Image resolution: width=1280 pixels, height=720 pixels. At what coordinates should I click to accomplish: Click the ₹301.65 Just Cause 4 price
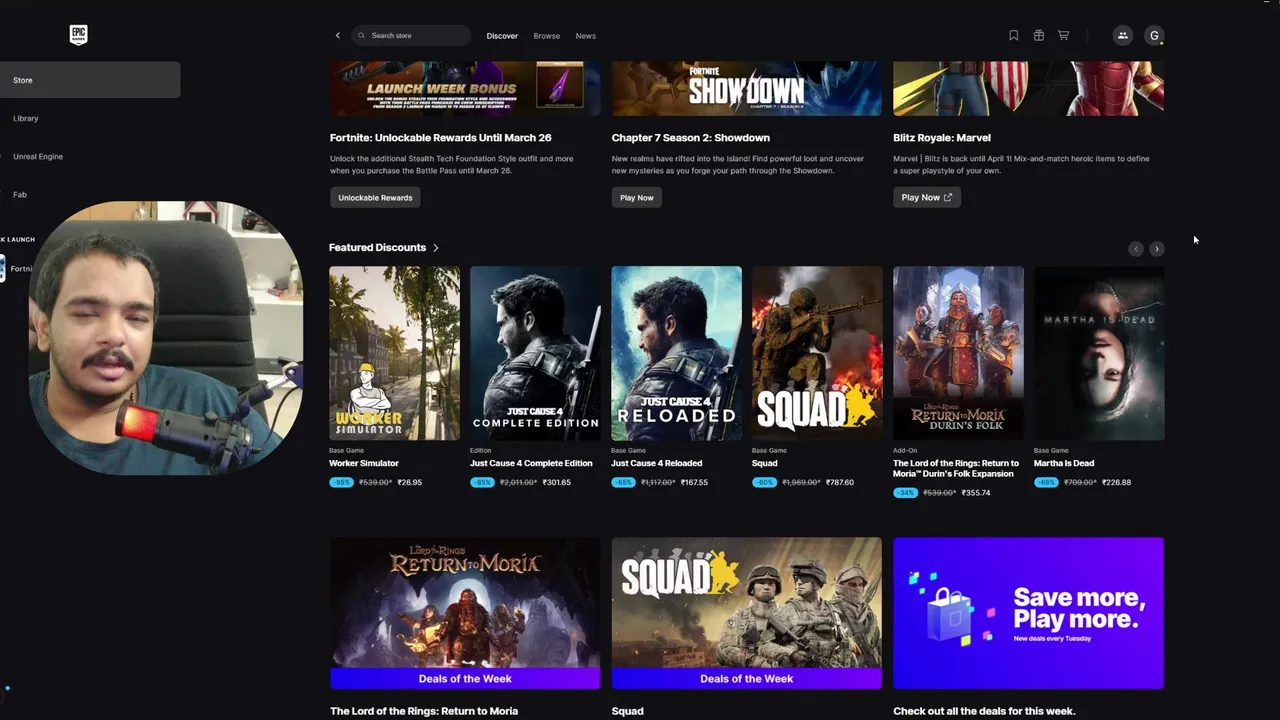557,482
